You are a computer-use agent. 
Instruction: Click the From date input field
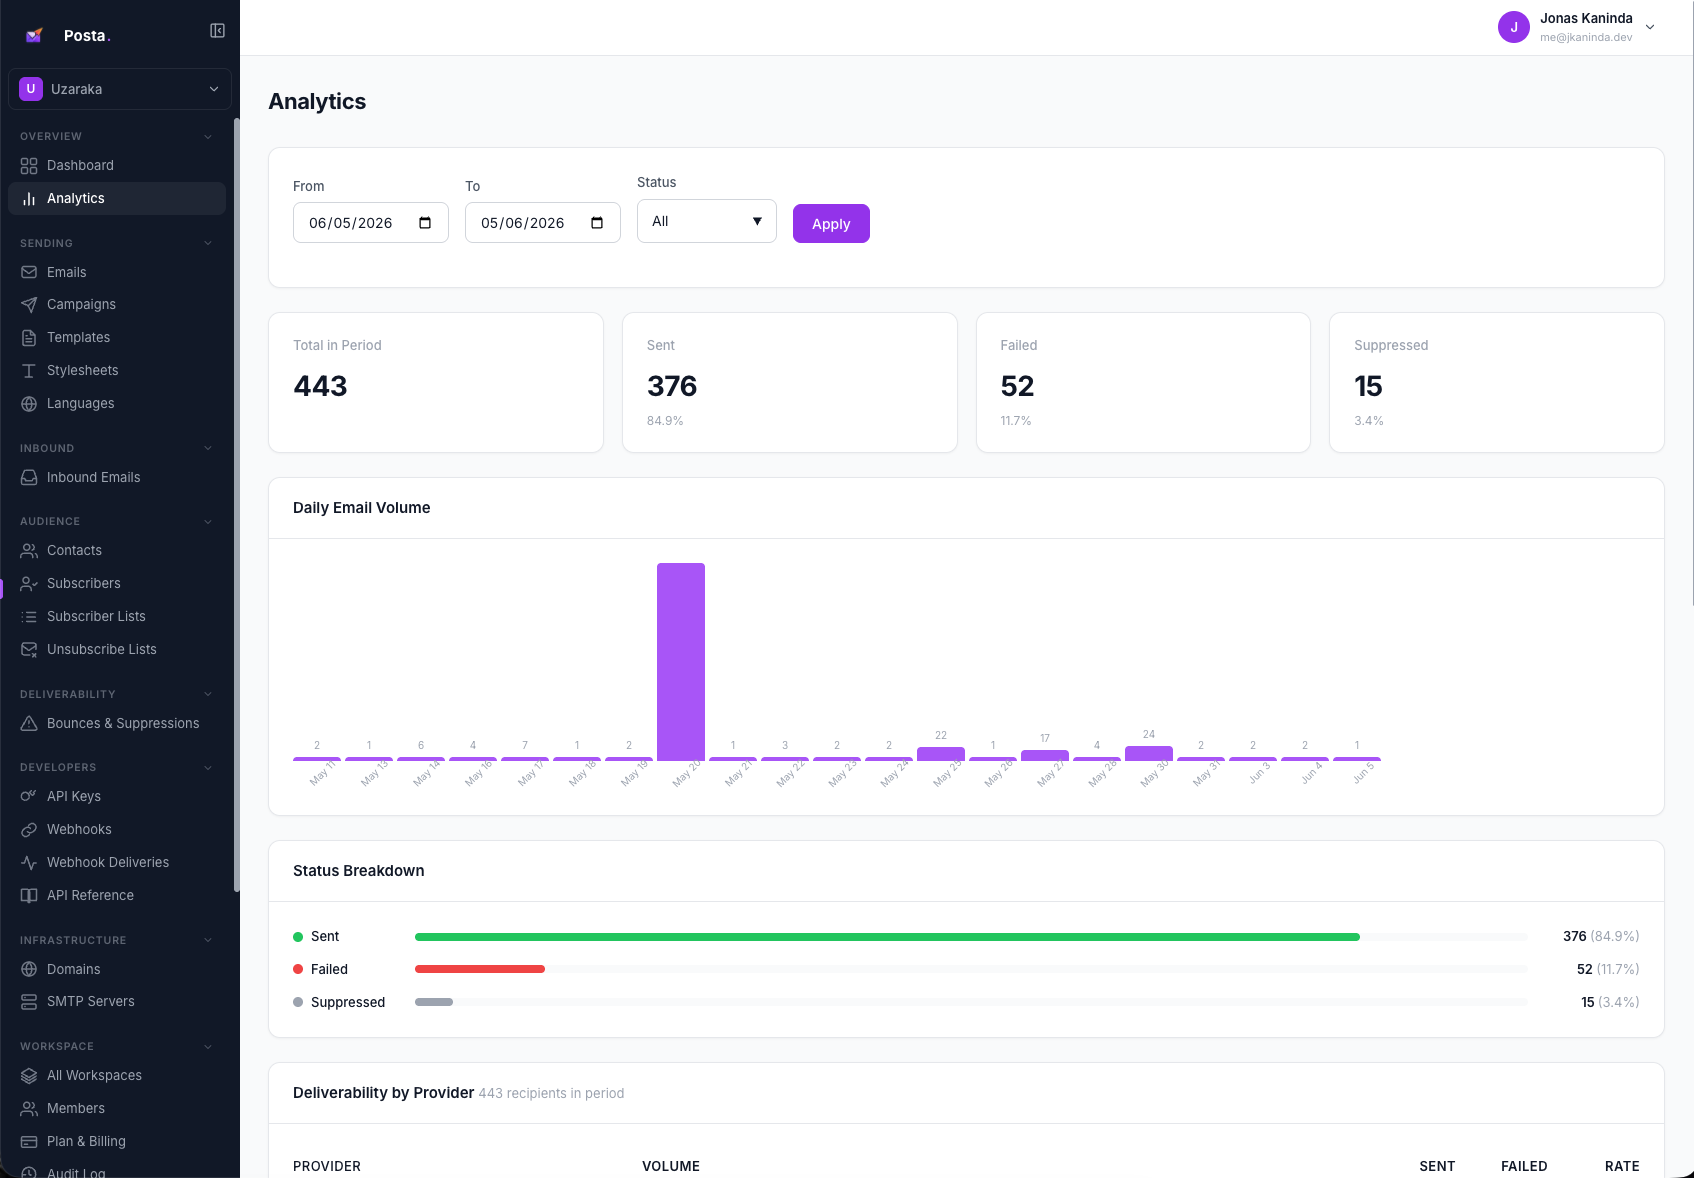[x=371, y=223]
